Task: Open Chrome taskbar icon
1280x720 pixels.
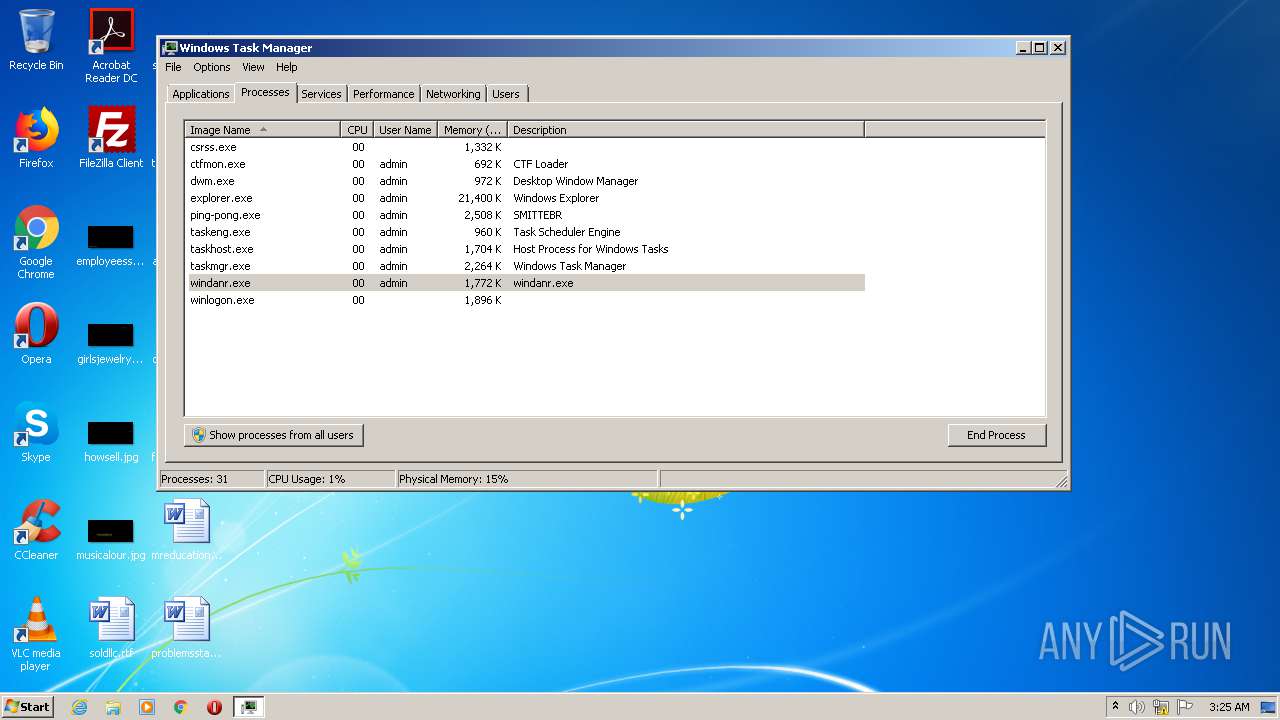Action: 180,707
